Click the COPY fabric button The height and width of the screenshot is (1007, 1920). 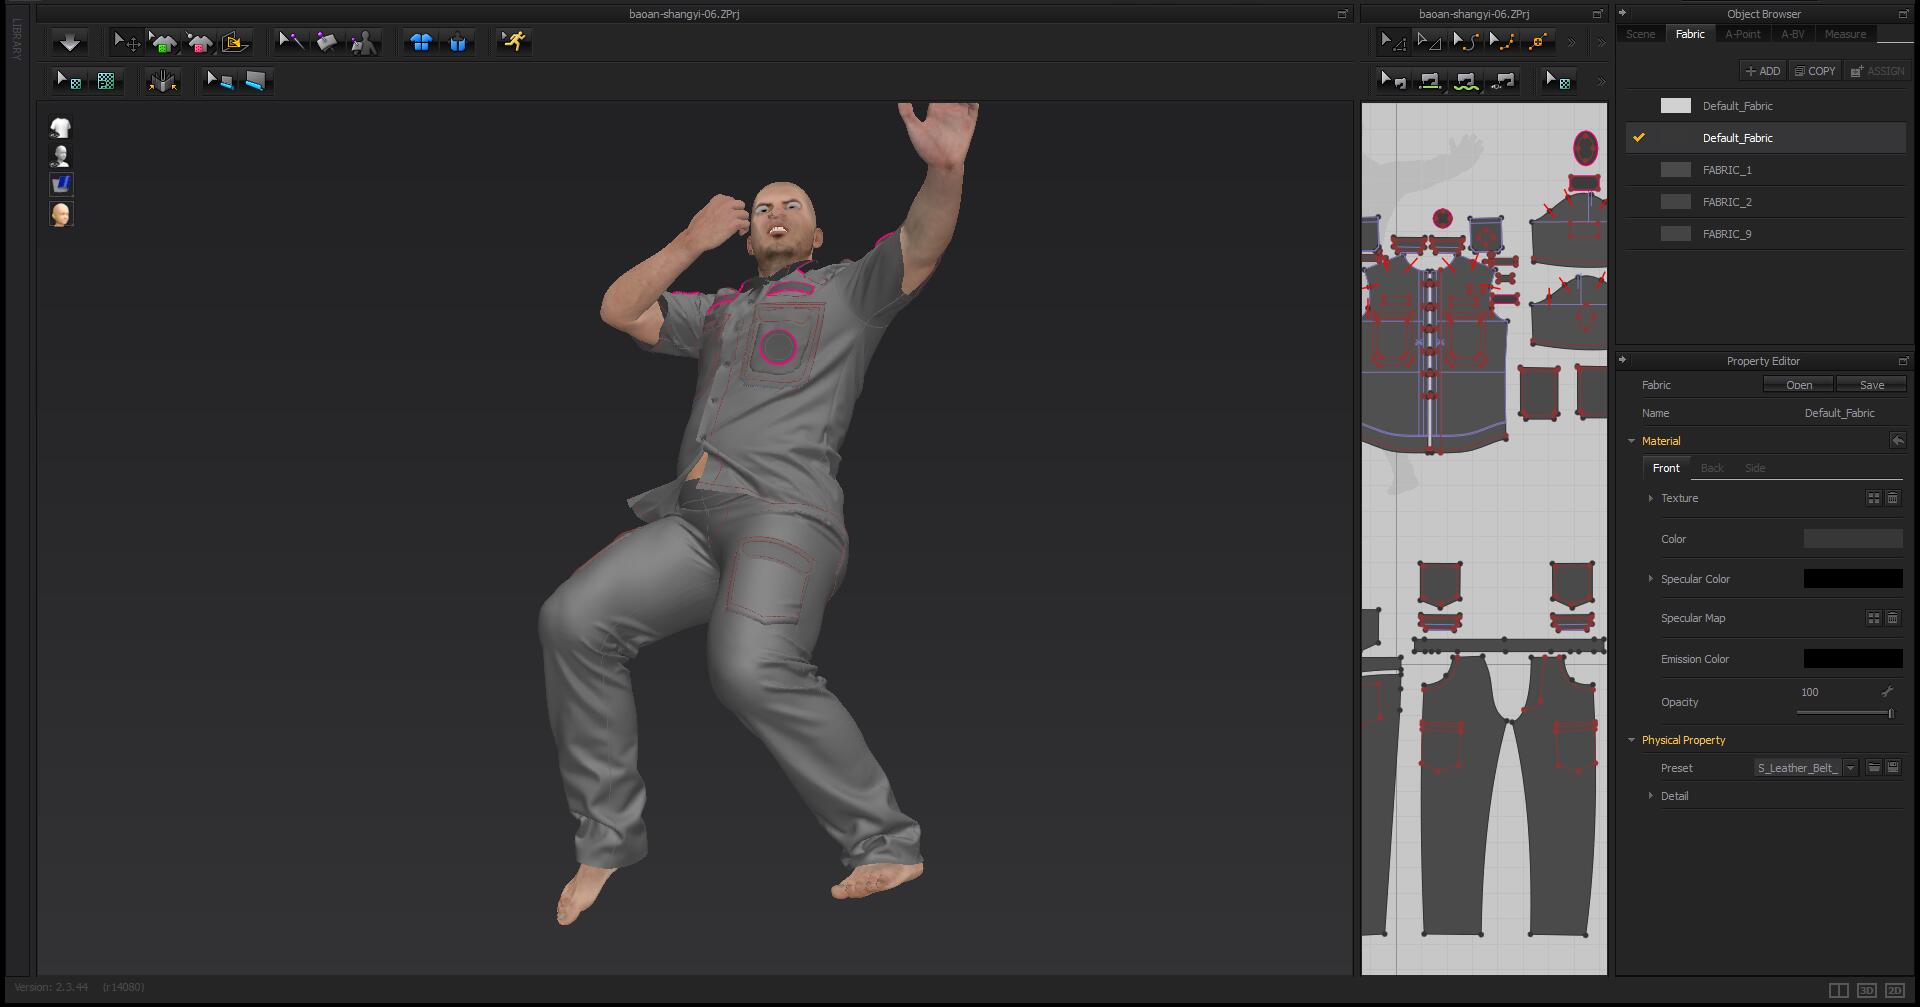(x=1815, y=71)
